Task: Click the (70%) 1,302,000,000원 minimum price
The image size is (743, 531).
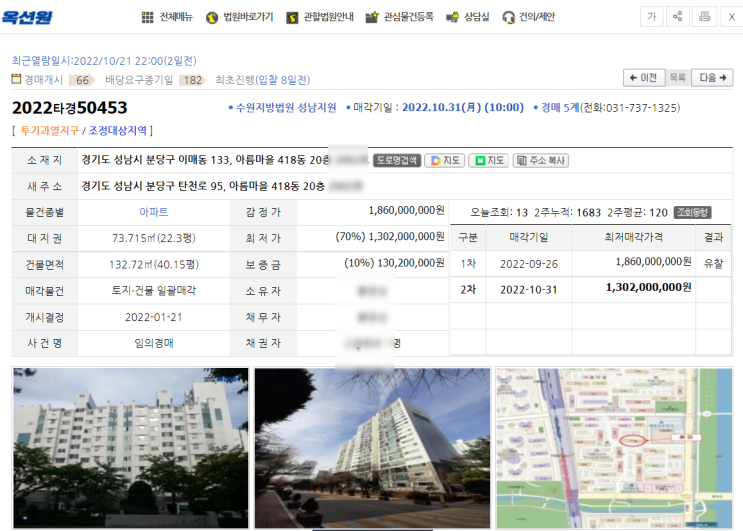Action: [390, 236]
